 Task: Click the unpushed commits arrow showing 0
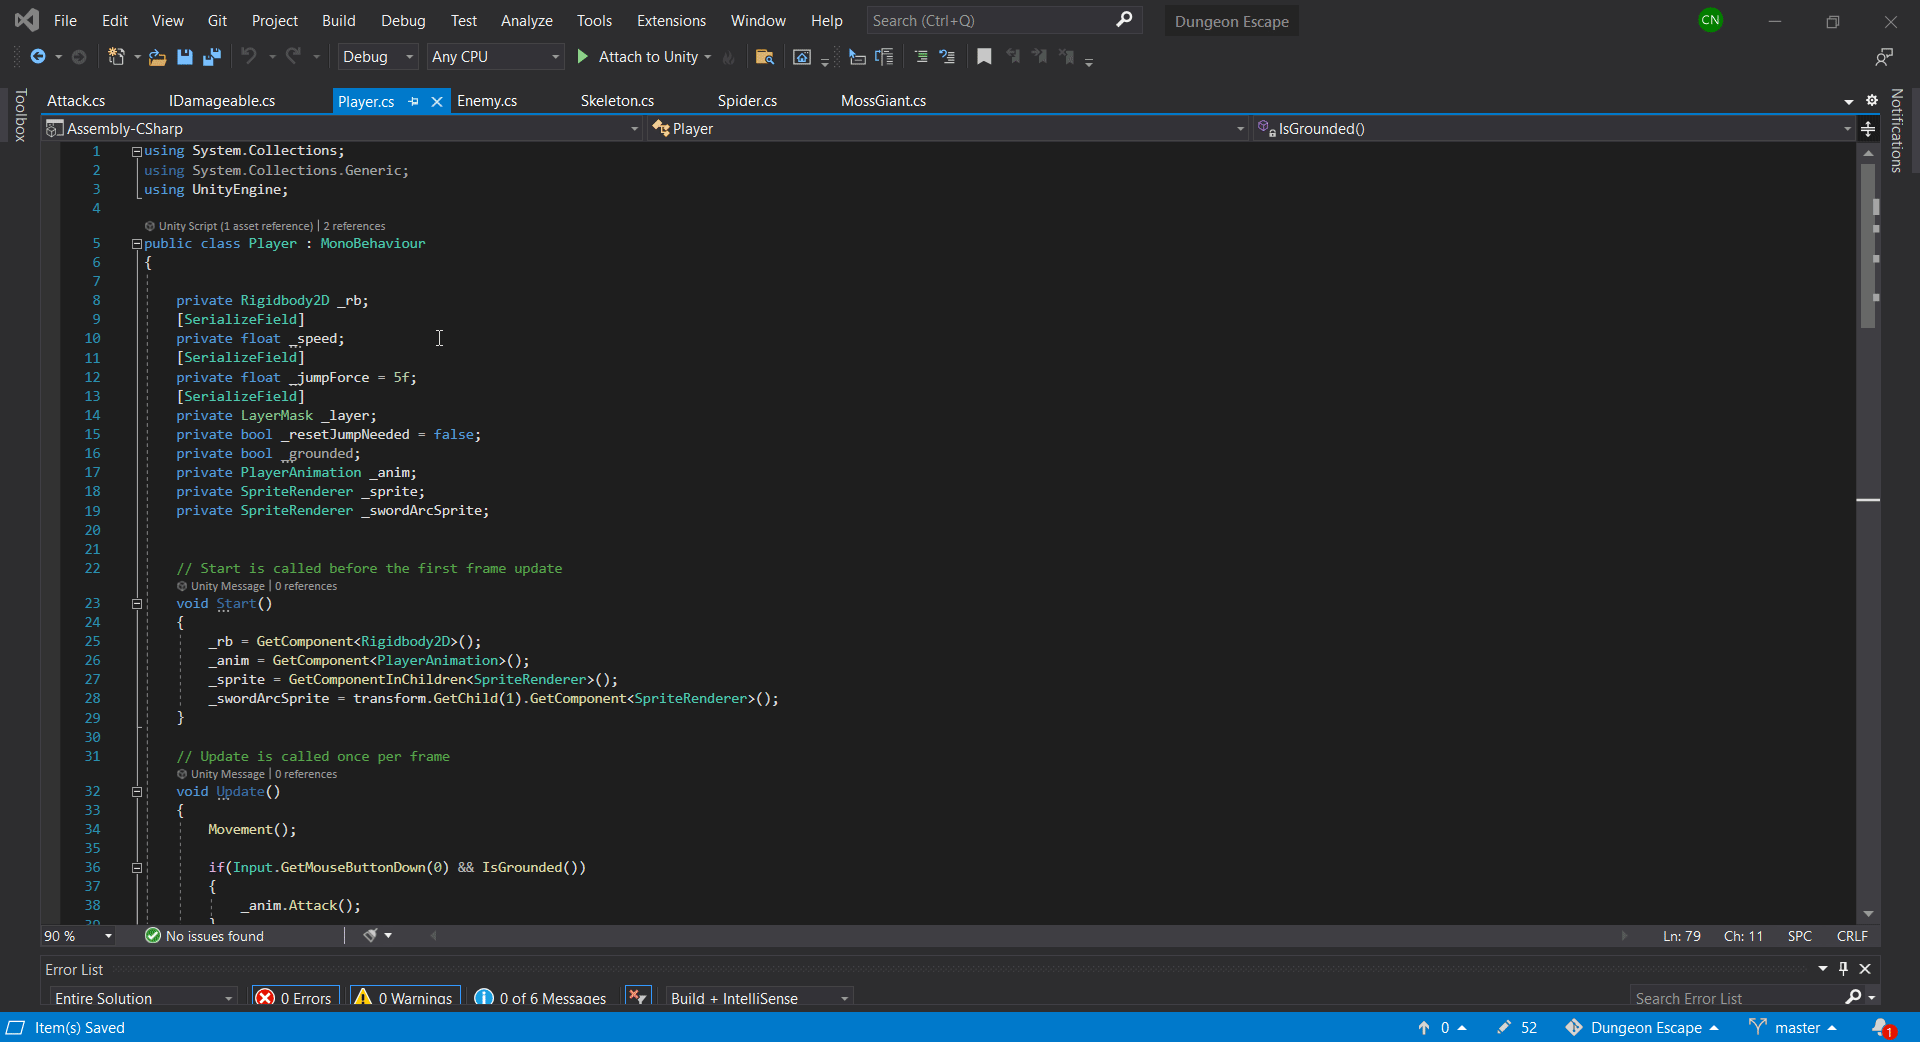[x=1441, y=1028]
